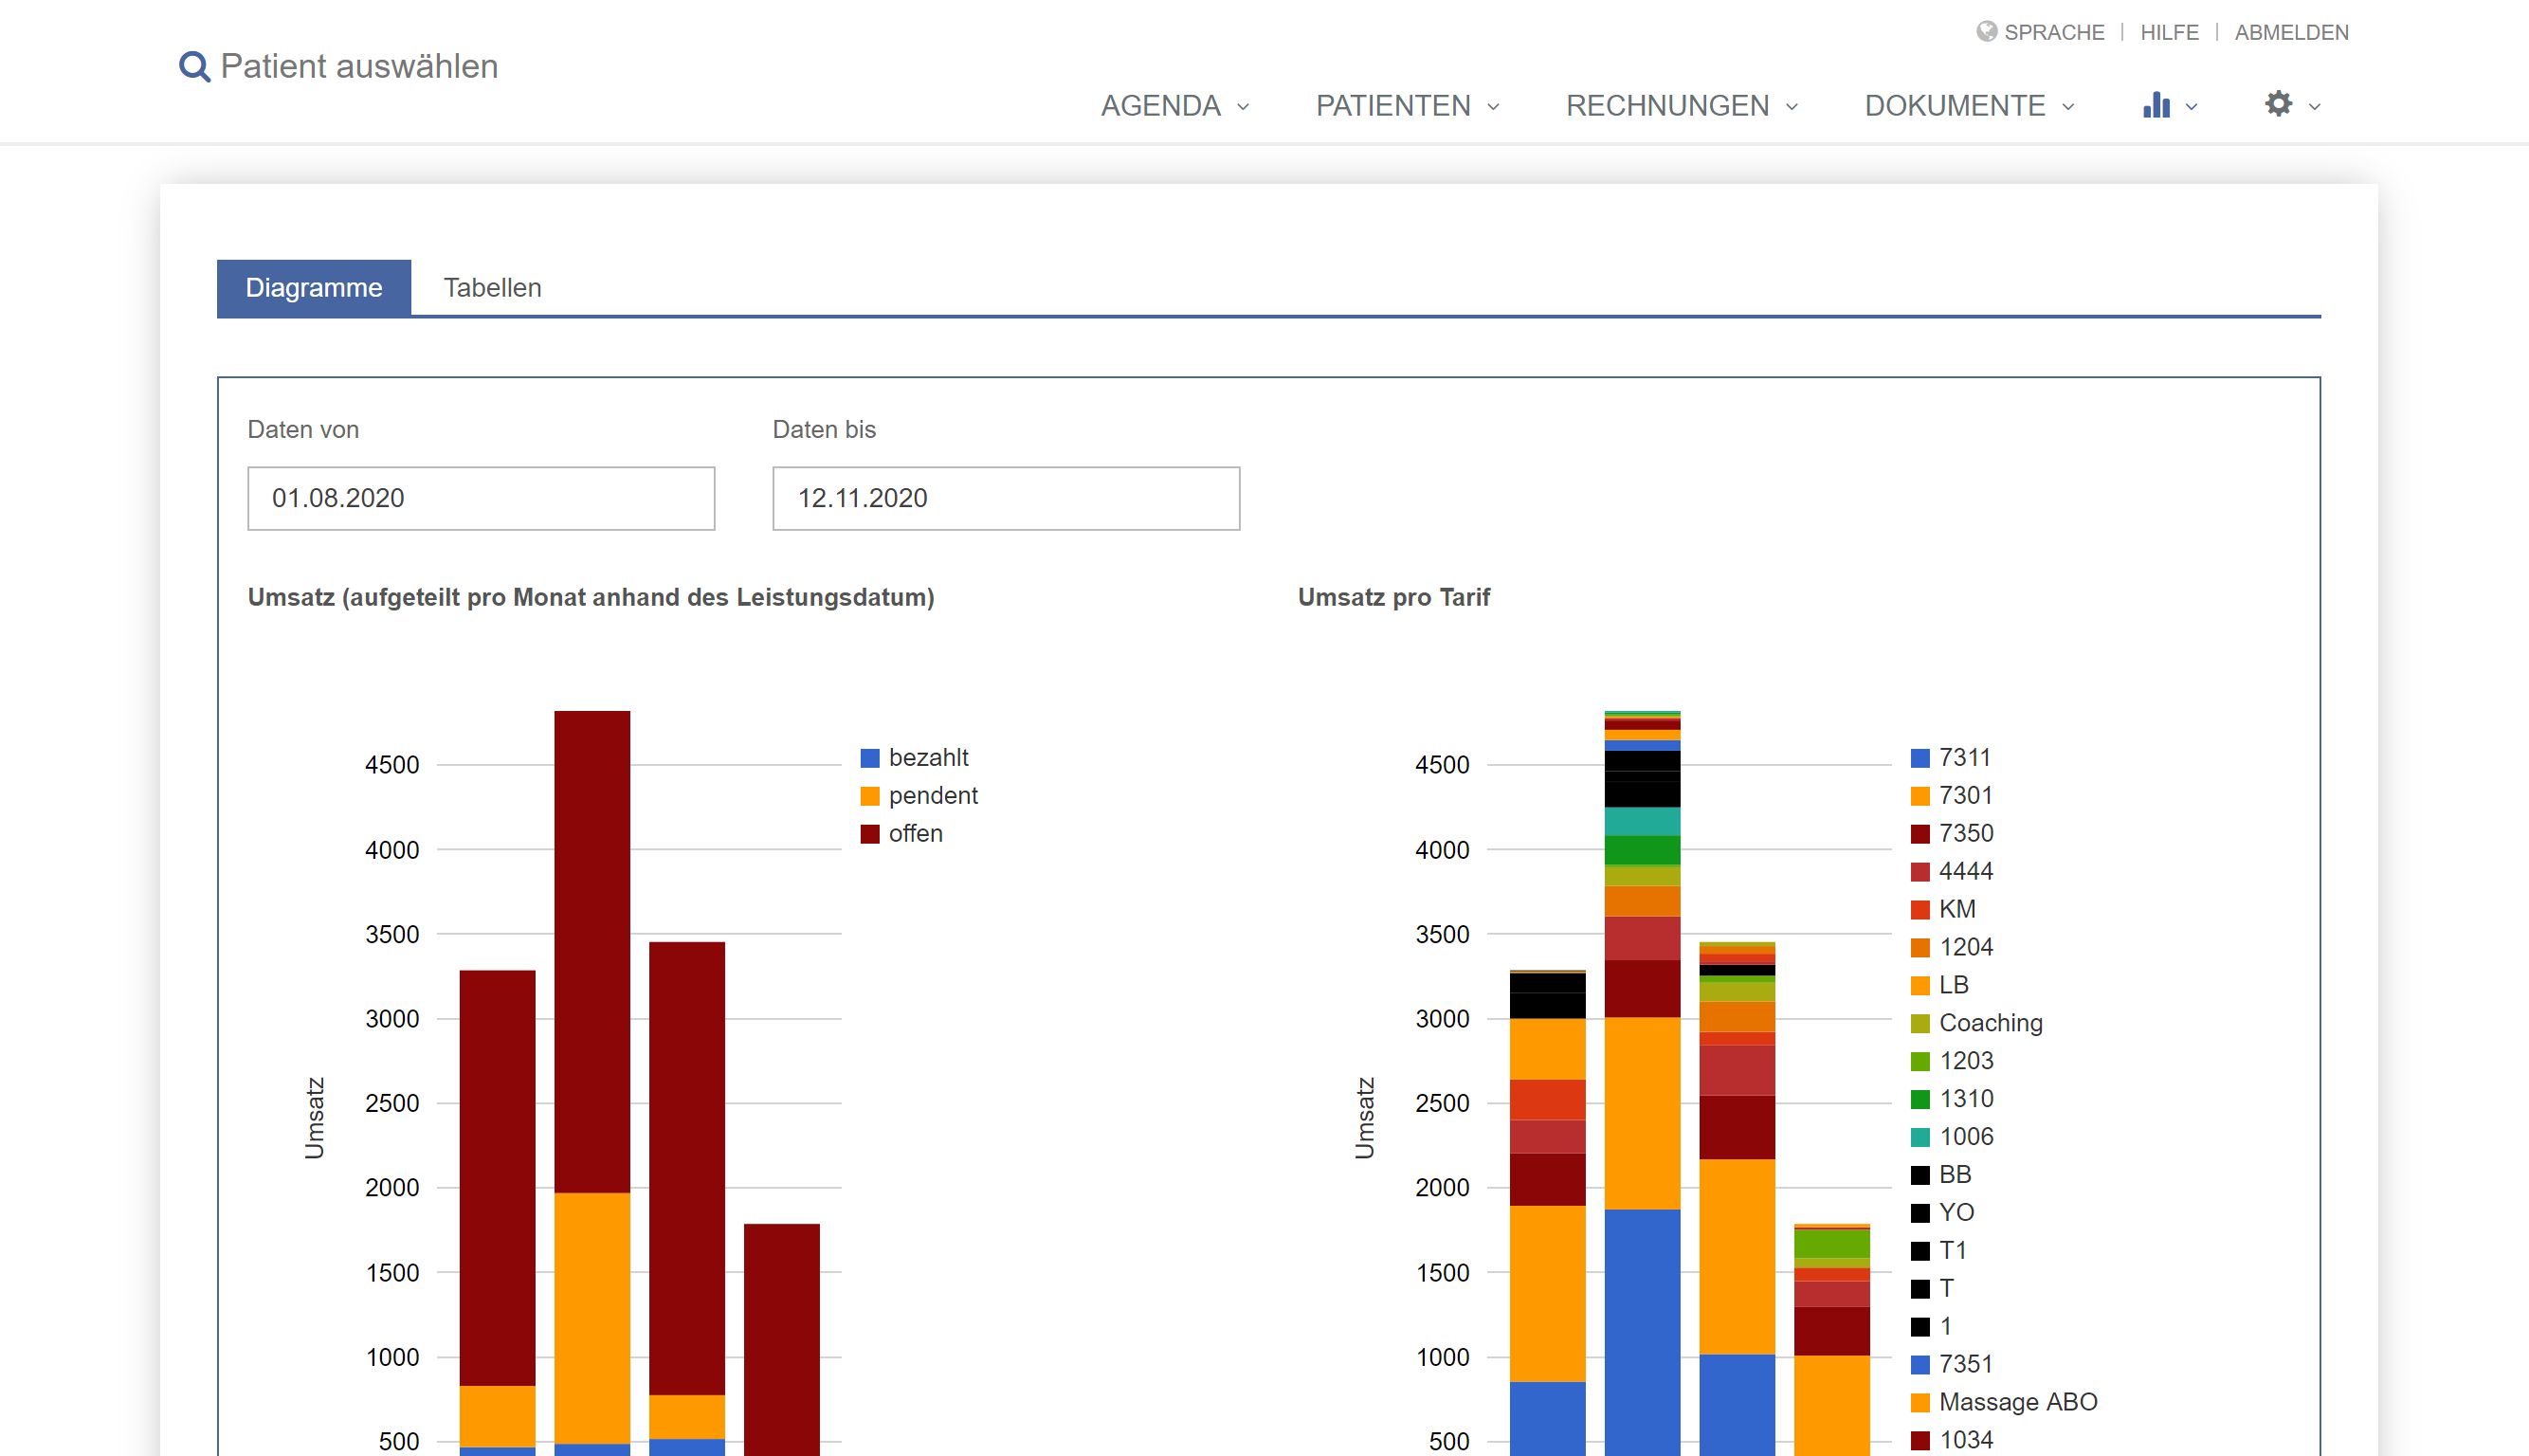Click the chevron beside the gear icon
This screenshot has height=1456, width=2529.
(2314, 107)
